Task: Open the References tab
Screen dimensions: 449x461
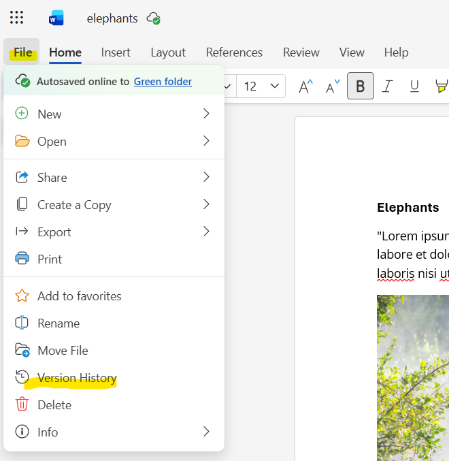Action: pos(234,52)
